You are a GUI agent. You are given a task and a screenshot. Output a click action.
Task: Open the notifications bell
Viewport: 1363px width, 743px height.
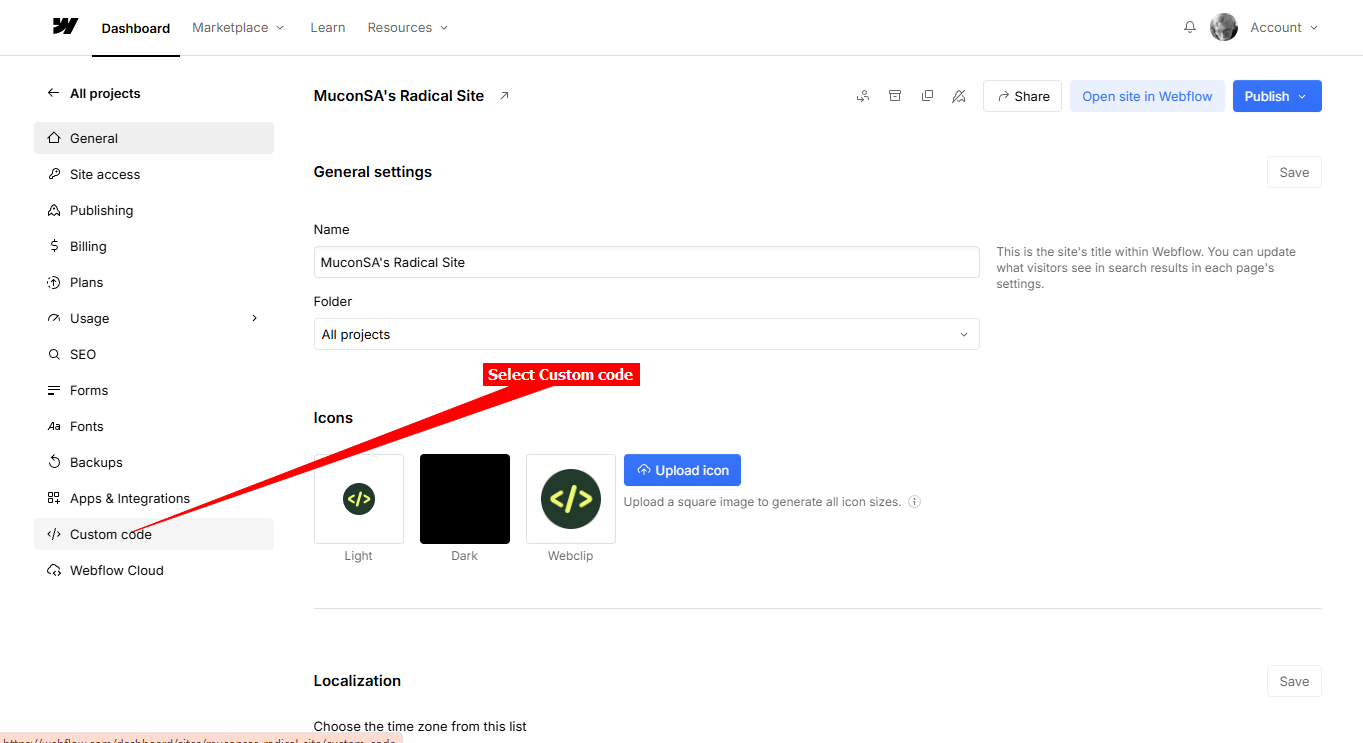[1190, 27]
